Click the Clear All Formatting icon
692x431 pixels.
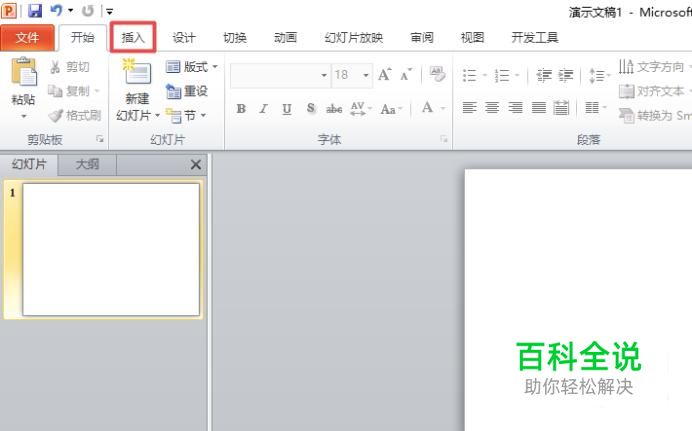coord(438,74)
